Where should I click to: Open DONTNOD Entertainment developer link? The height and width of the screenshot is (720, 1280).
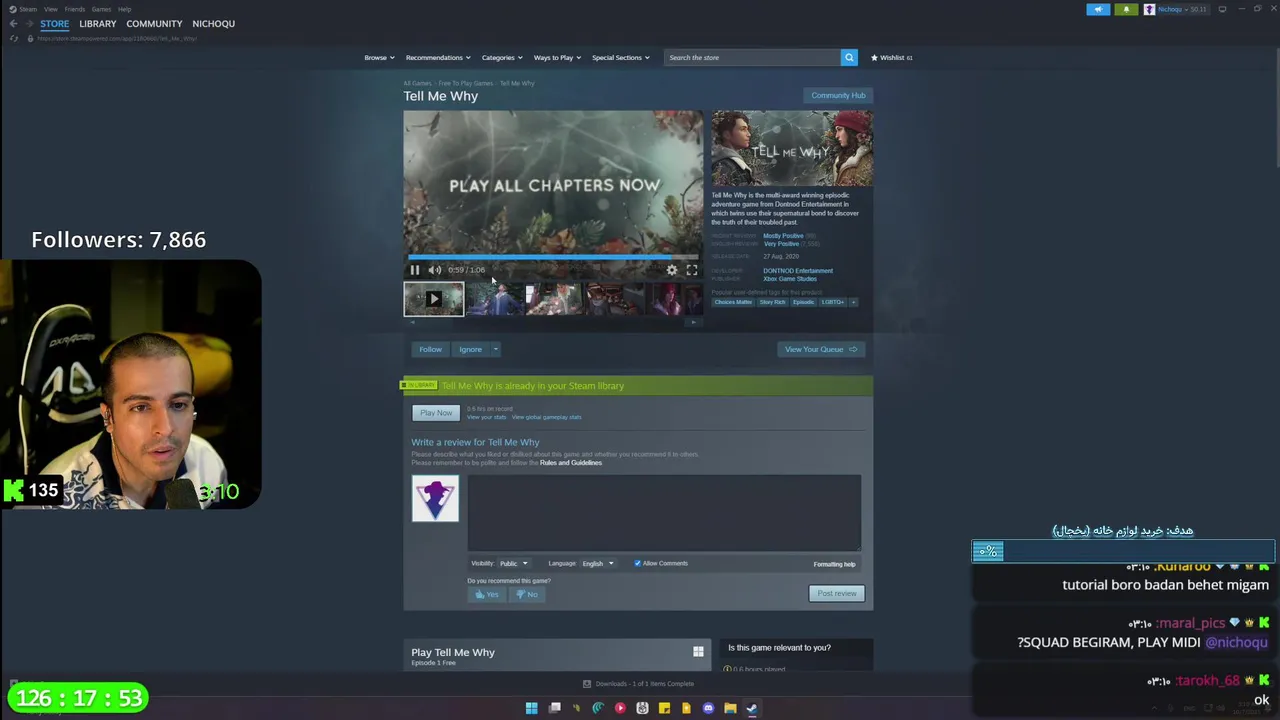(798, 271)
